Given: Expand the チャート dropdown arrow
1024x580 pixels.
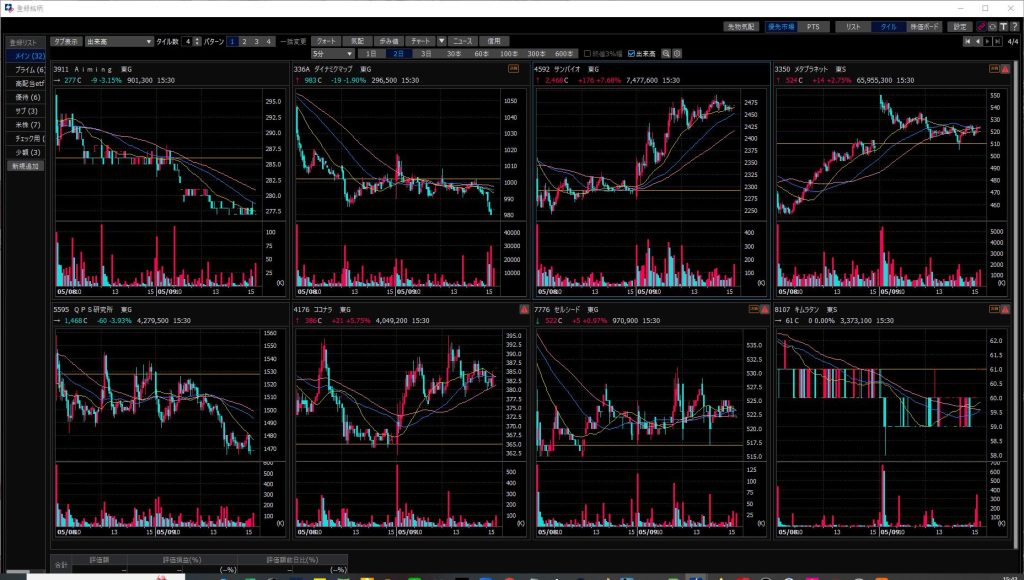Looking at the screenshot, I should tap(441, 41).
